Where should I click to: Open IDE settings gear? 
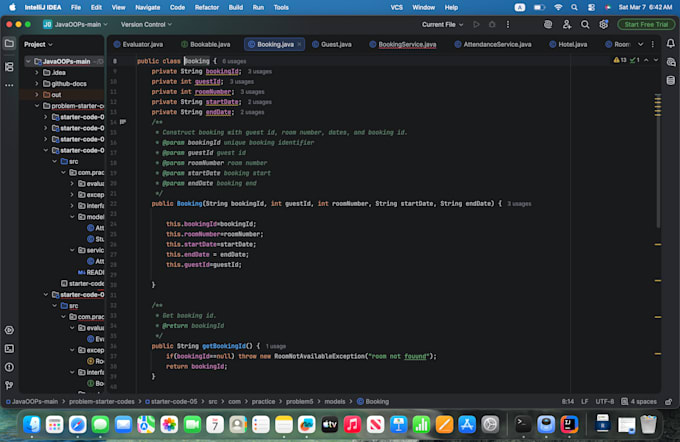pyautogui.click(x=603, y=25)
